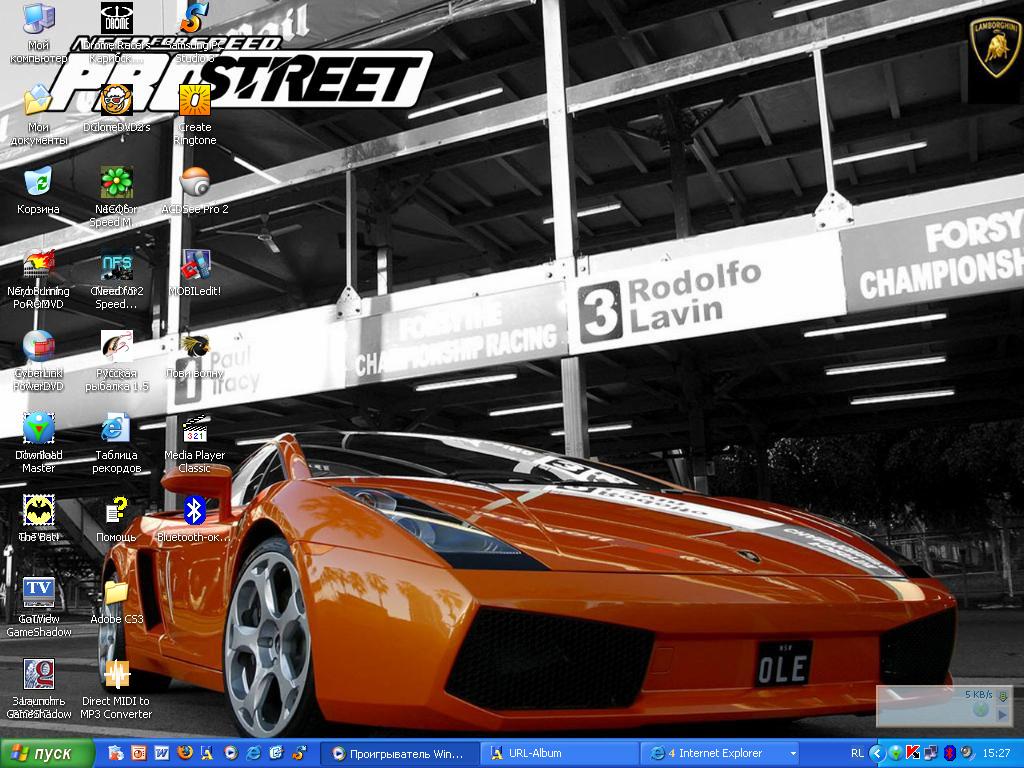Select the Bluetooth desktop shortcut icon
This screenshot has height=768, width=1024.
(195, 510)
